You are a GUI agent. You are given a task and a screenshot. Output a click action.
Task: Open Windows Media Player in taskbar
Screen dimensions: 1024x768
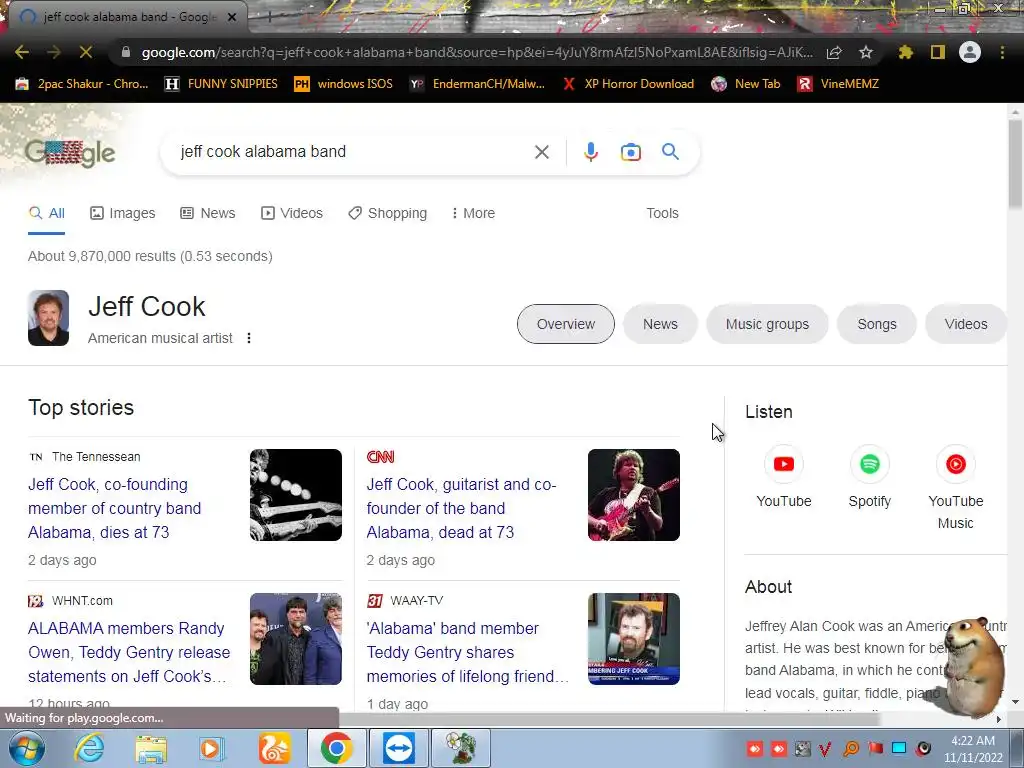click(x=212, y=748)
